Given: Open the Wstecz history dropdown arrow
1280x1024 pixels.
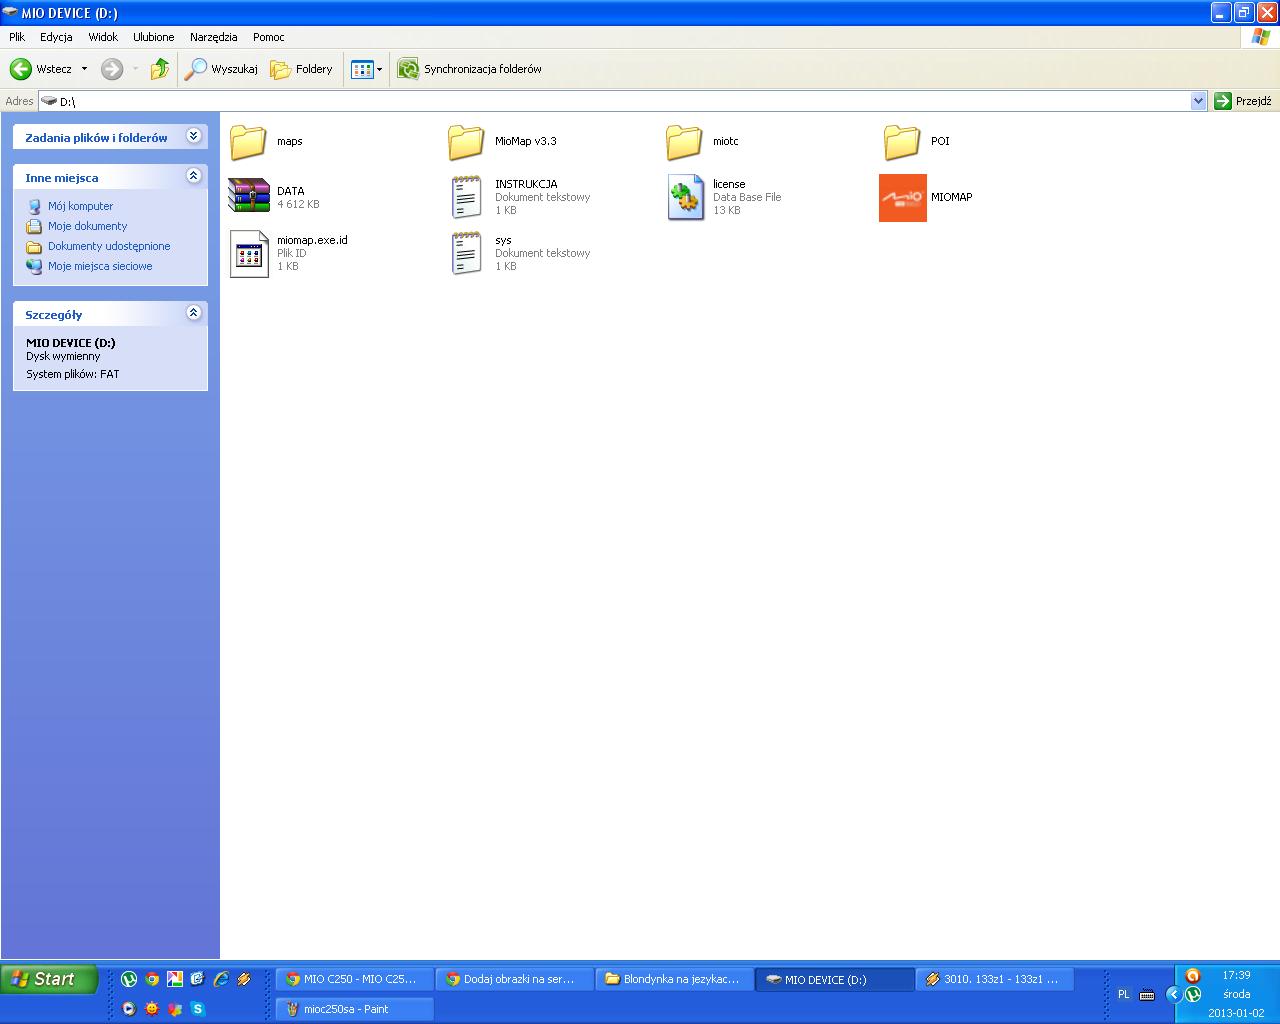Looking at the screenshot, I should [x=84, y=69].
